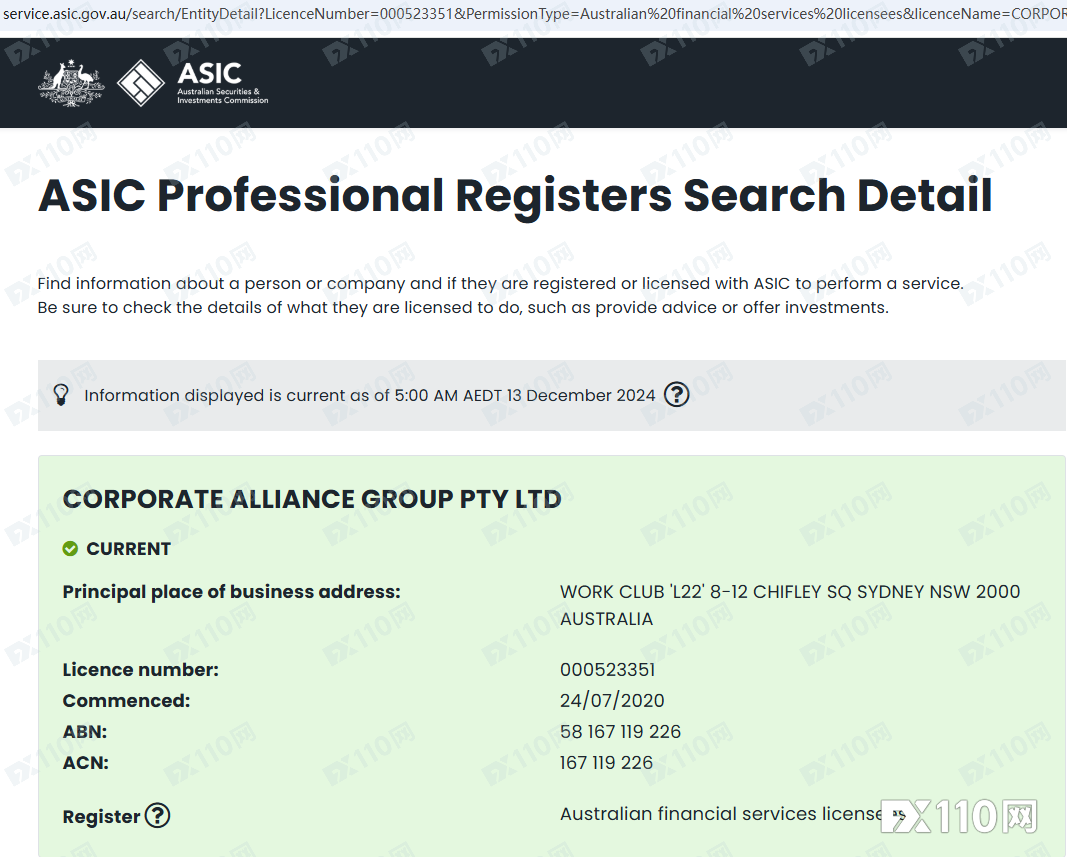Open help icon beside information date

677,395
